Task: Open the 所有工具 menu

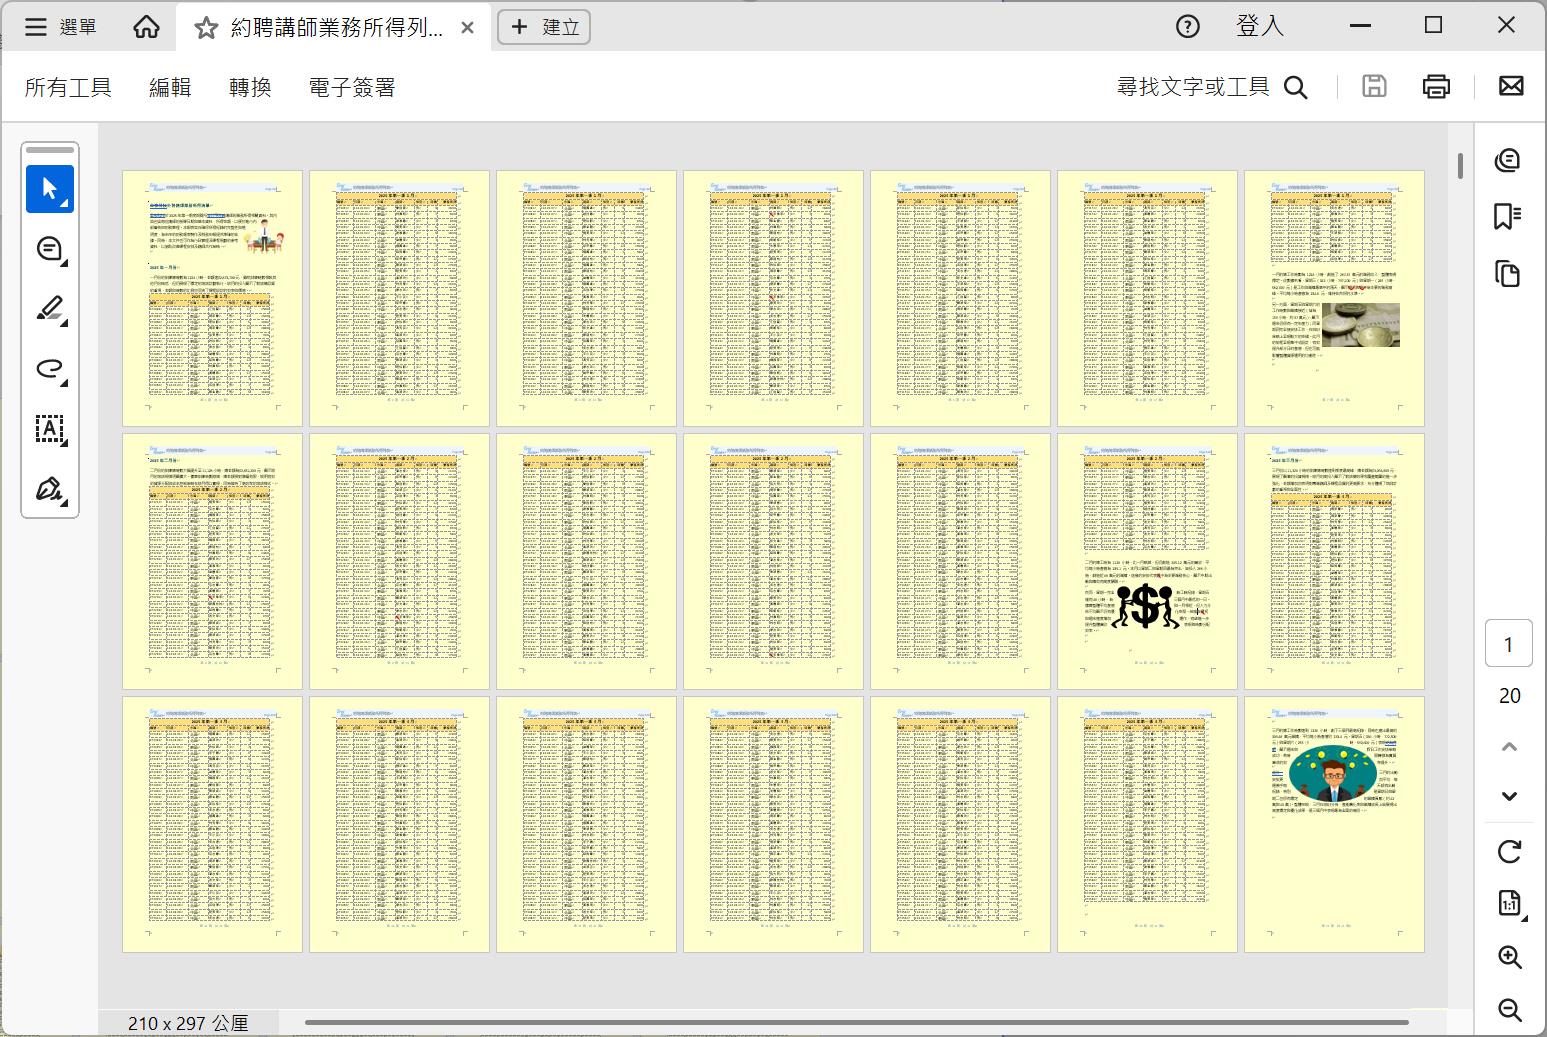Action: click(x=68, y=88)
